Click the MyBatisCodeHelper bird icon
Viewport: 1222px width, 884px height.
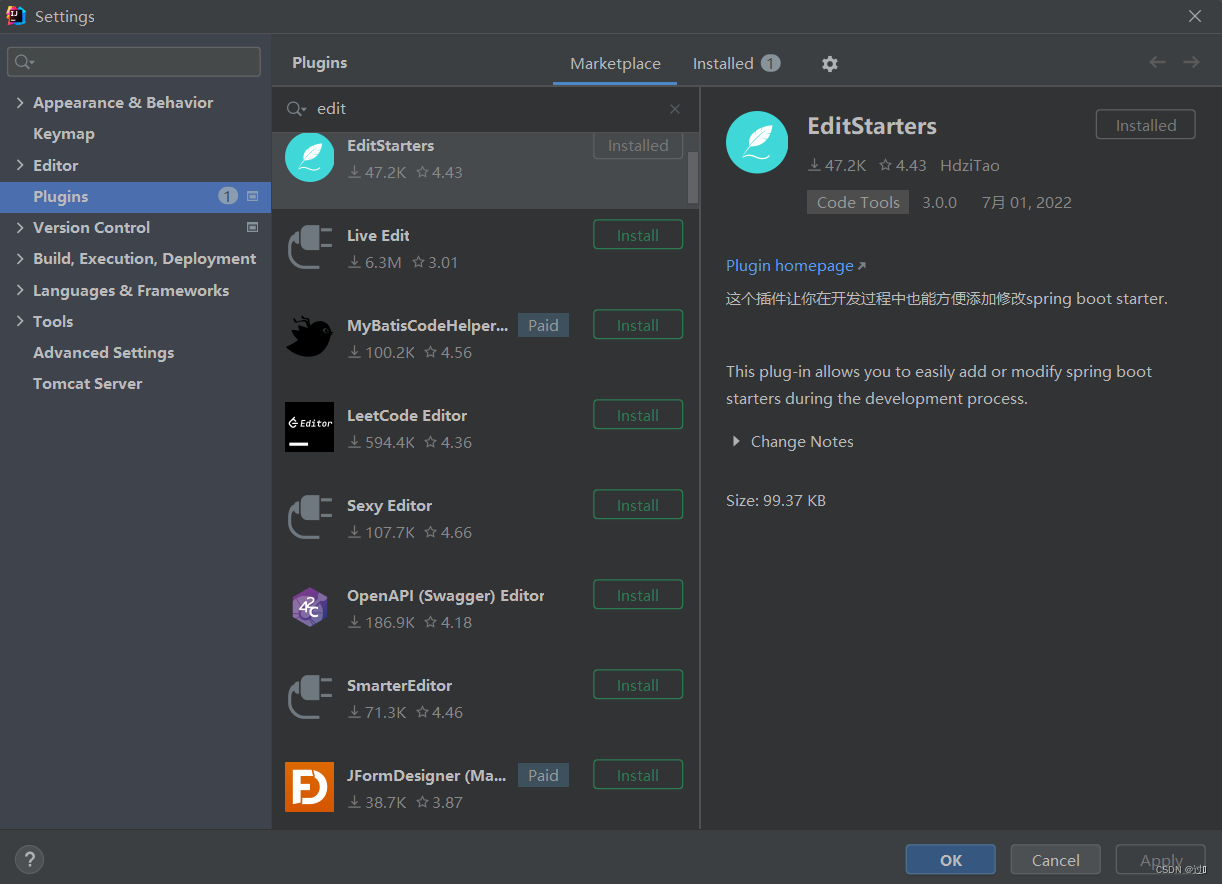(x=310, y=338)
